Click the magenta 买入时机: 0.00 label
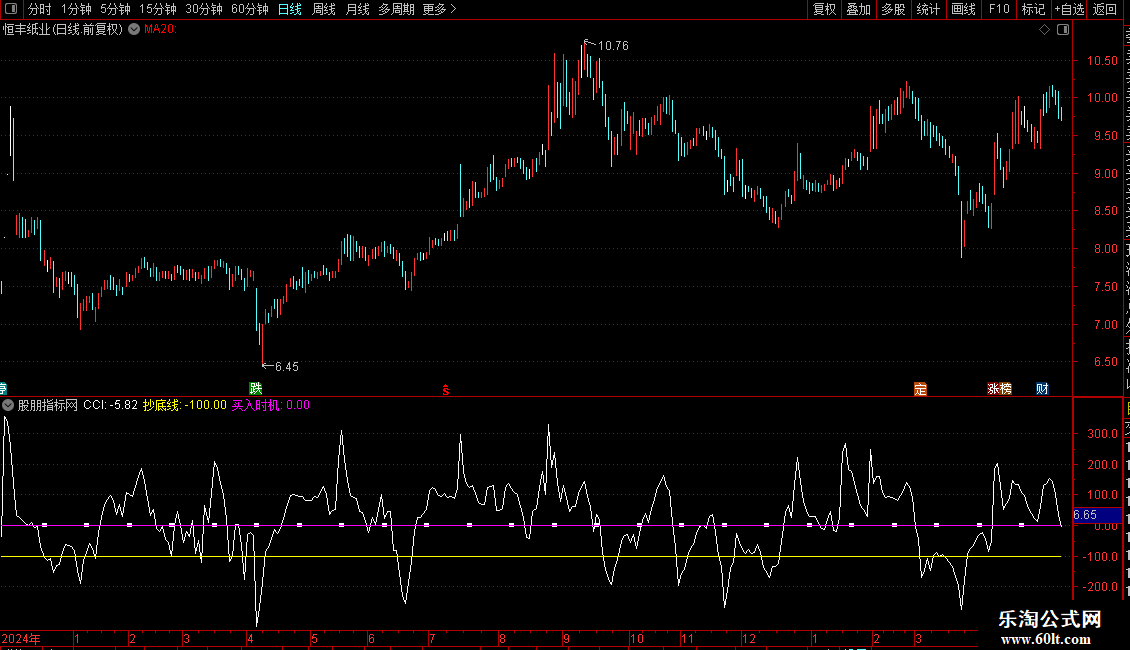This screenshot has width=1130, height=650. [x=271, y=405]
